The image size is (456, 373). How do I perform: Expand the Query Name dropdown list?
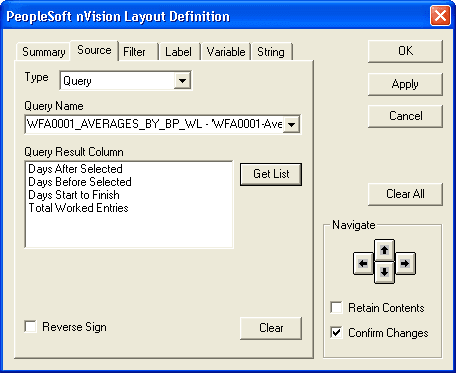point(291,125)
